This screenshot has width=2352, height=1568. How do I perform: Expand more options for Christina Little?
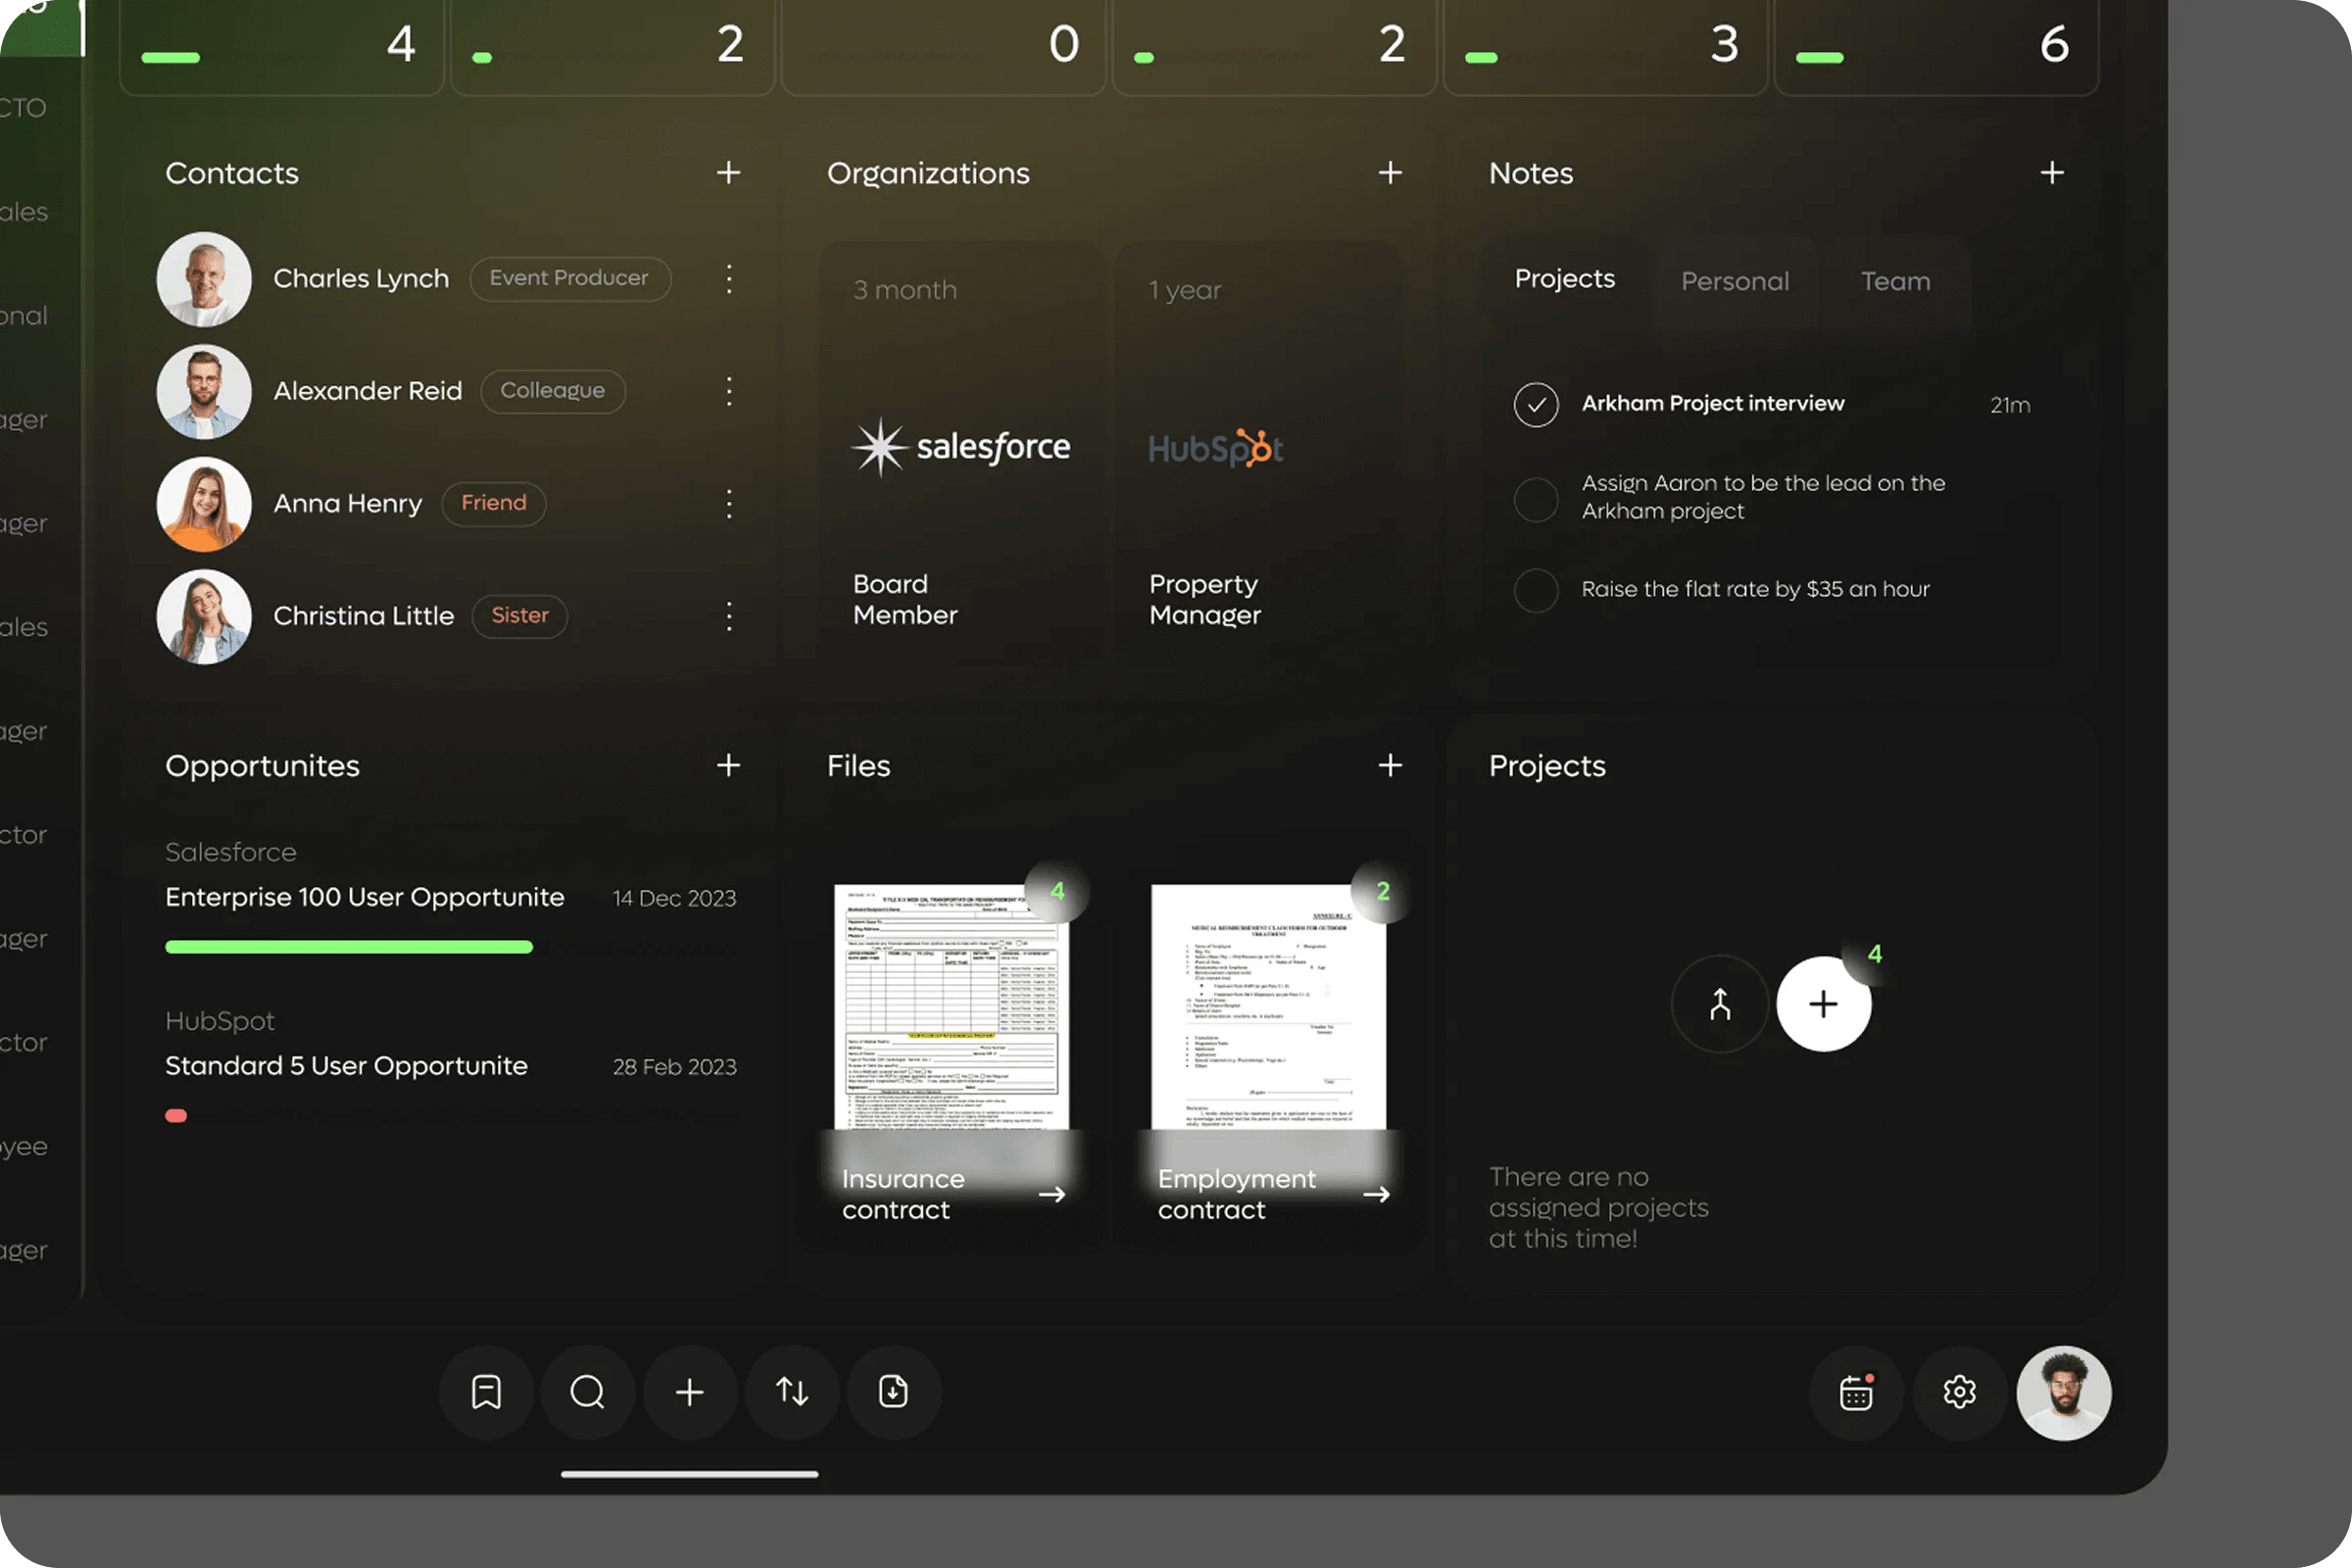coord(729,616)
